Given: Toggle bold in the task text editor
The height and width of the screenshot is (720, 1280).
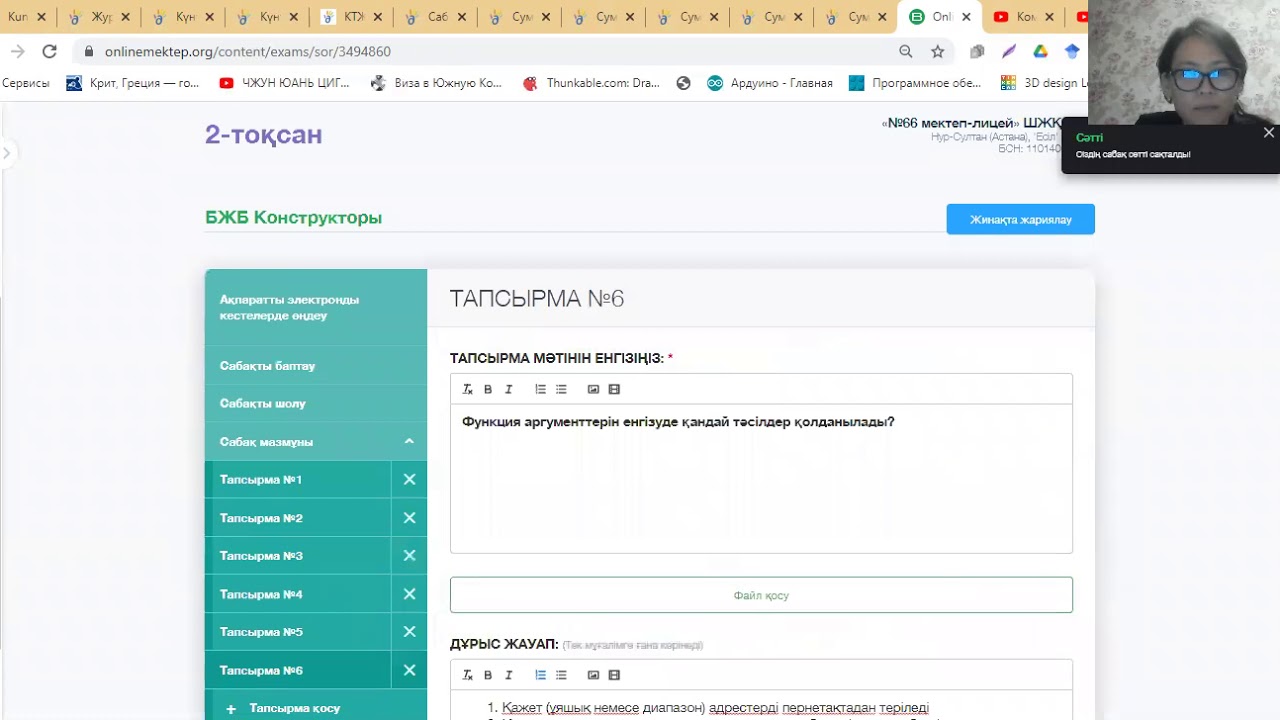Looking at the screenshot, I should pyautogui.click(x=488, y=389).
